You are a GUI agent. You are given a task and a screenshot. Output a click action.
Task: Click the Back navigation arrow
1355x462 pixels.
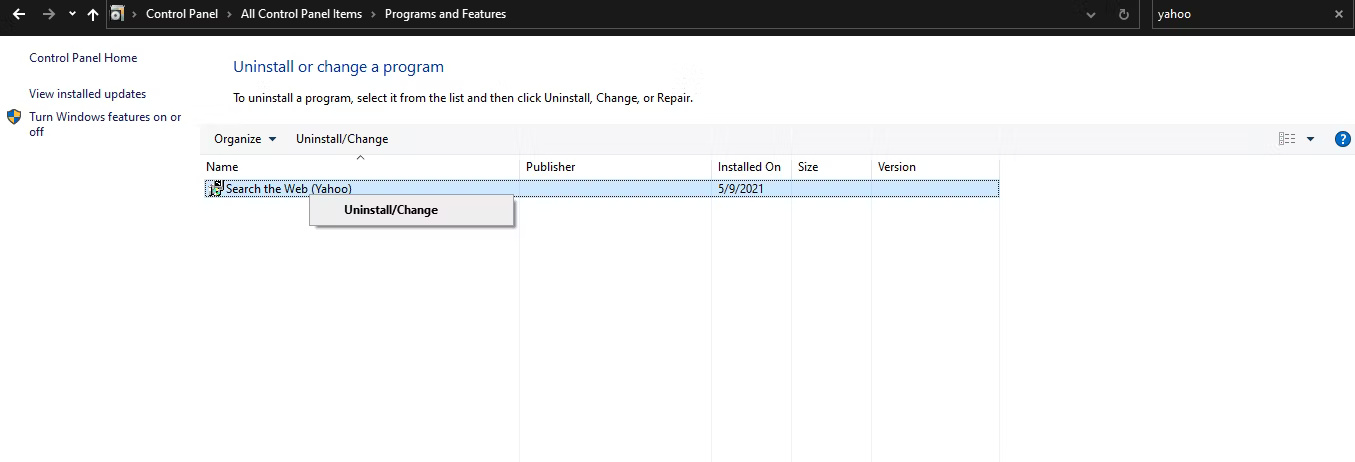pyautogui.click(x=18, y=15)
